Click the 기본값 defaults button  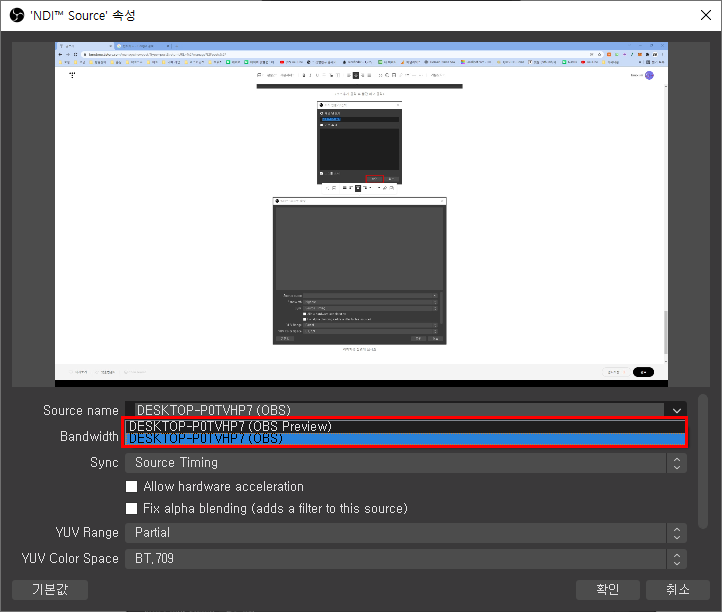click(50, 589)
